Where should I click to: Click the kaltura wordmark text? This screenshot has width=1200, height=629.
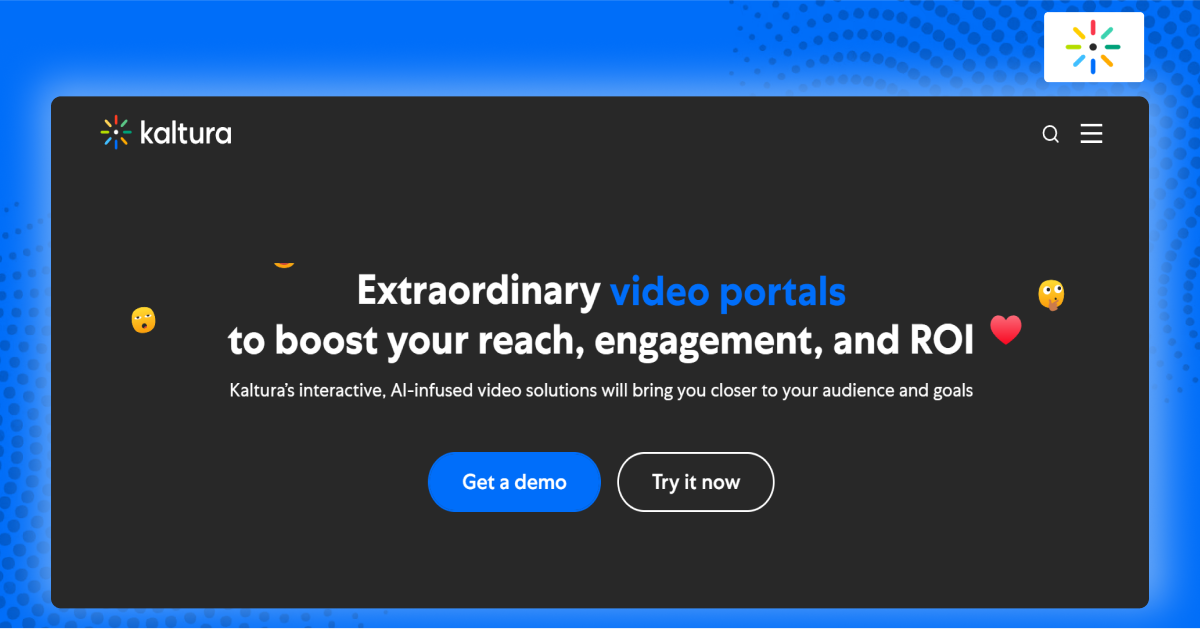[x=186, y=133]
